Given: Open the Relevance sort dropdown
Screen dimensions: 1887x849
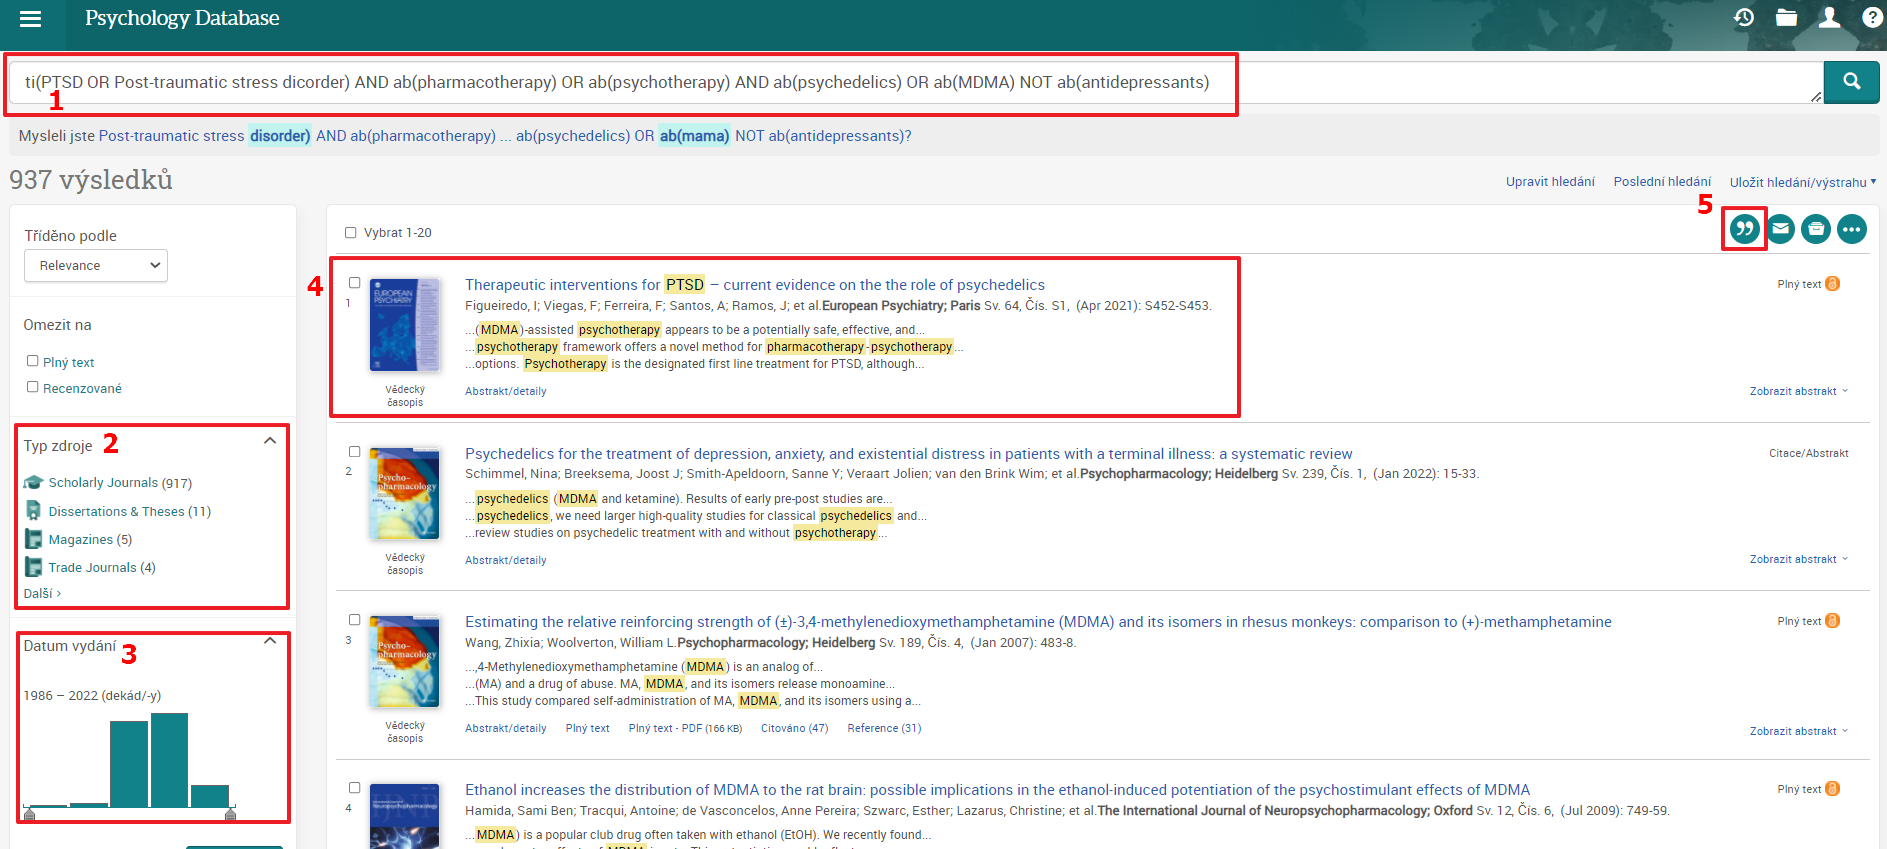Looking at the screenshot, I should click(x=96, y=265).
